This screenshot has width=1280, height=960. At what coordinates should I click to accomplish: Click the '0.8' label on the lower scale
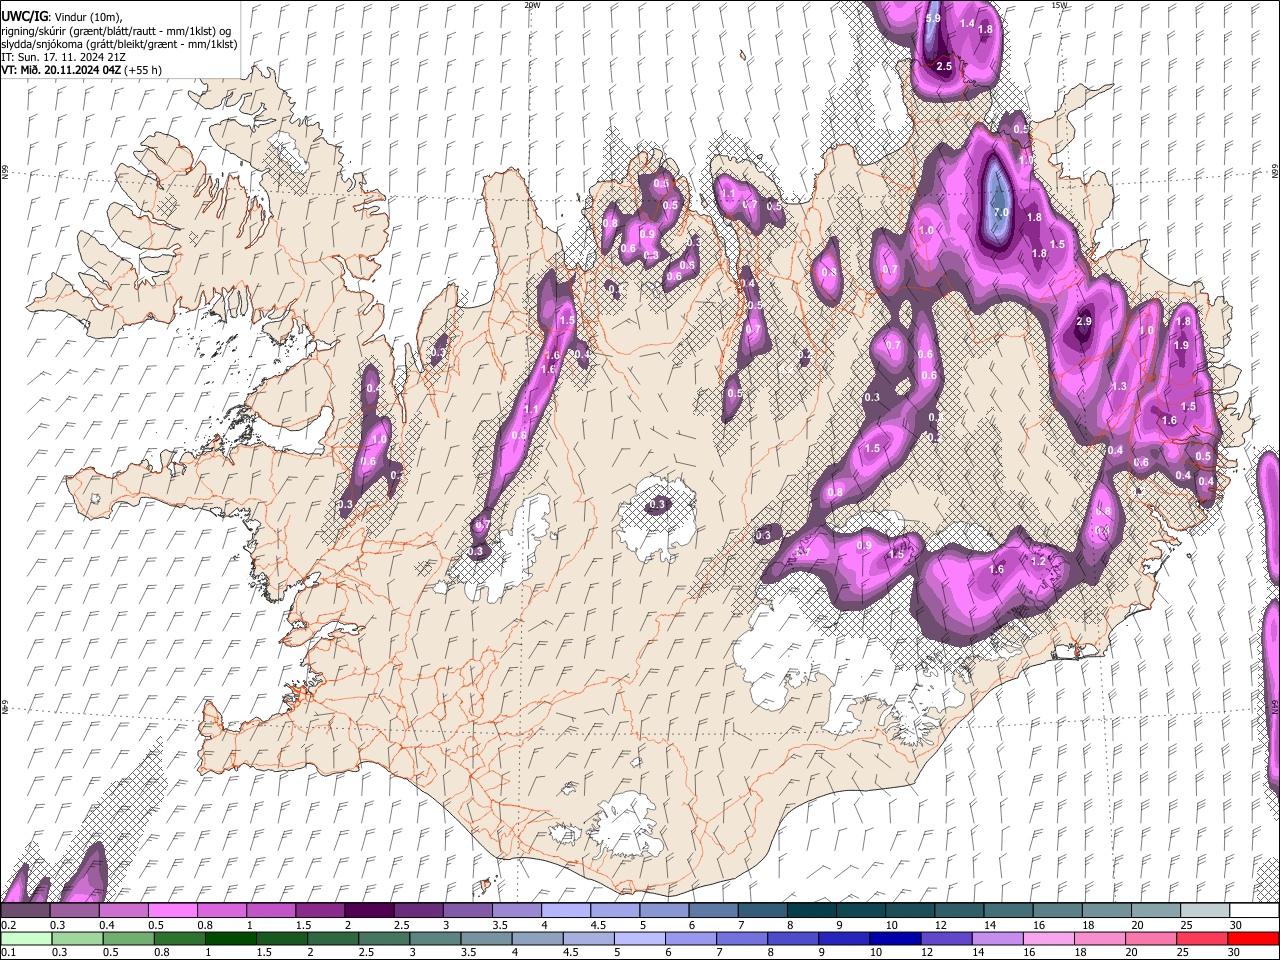tap(162, 952)
